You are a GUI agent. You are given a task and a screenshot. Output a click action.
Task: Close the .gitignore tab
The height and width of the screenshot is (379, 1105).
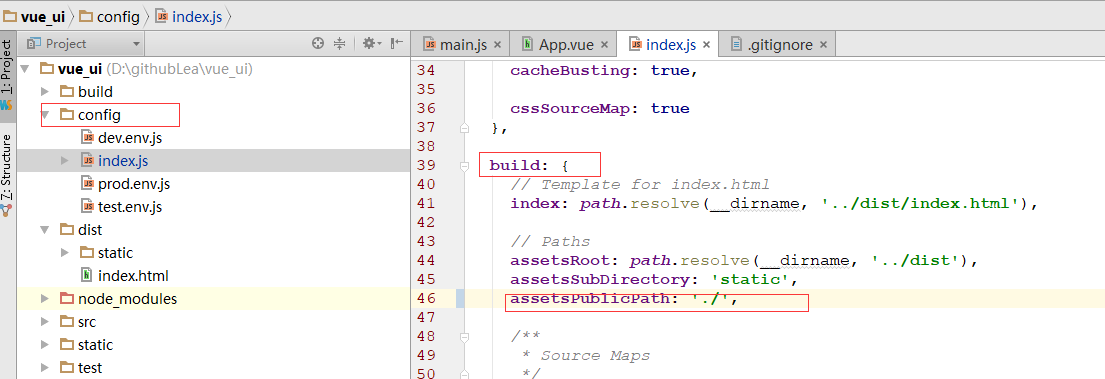(823, 45)
